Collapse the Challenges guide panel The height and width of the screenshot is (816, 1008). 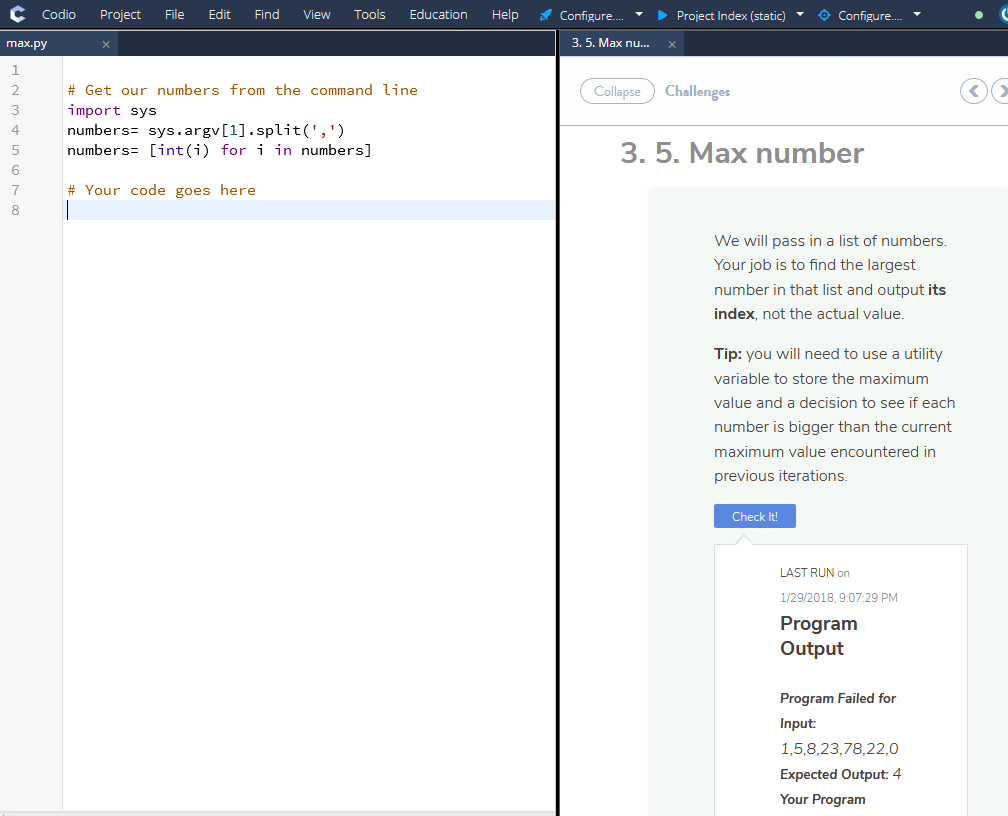[617, 91]
